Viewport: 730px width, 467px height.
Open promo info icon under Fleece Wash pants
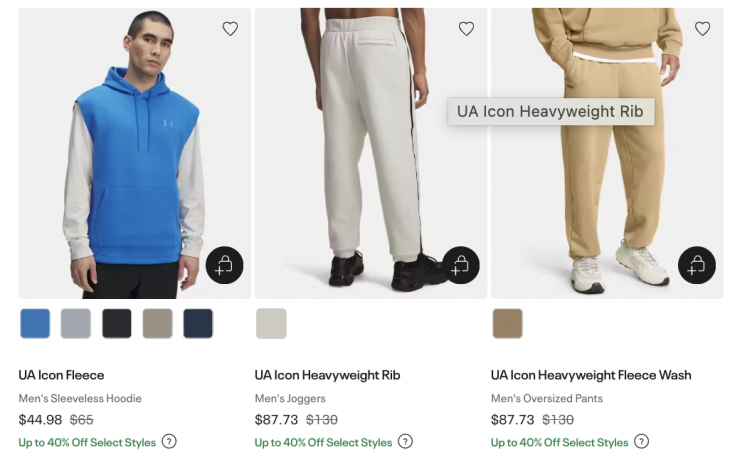tap(641, 442)
